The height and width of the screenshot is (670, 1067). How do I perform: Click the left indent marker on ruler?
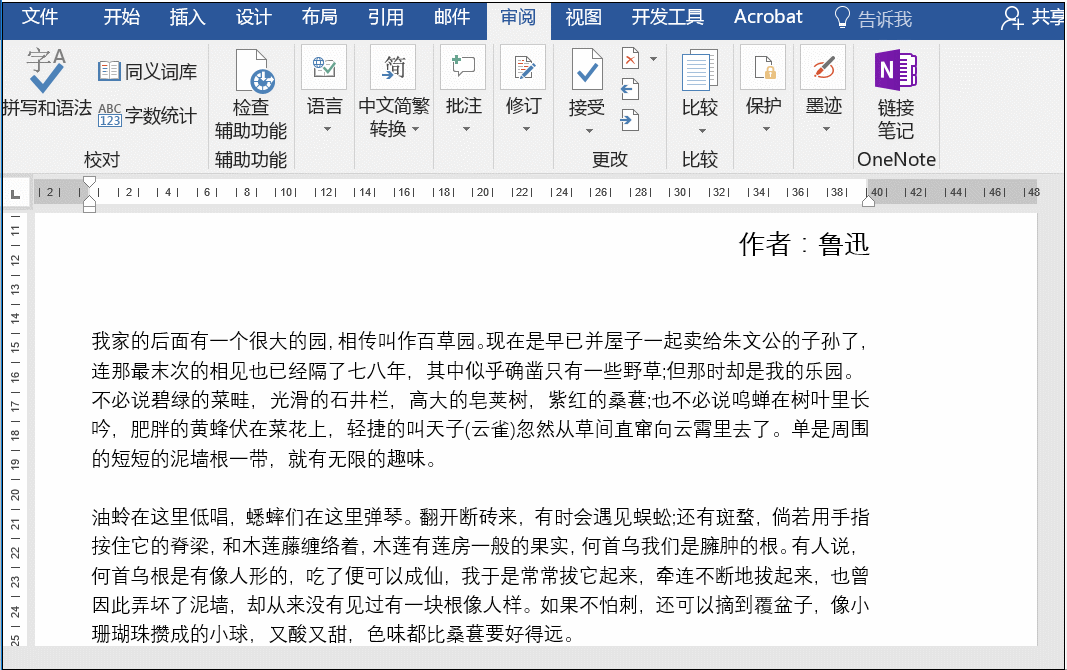(x=89, y=205)
